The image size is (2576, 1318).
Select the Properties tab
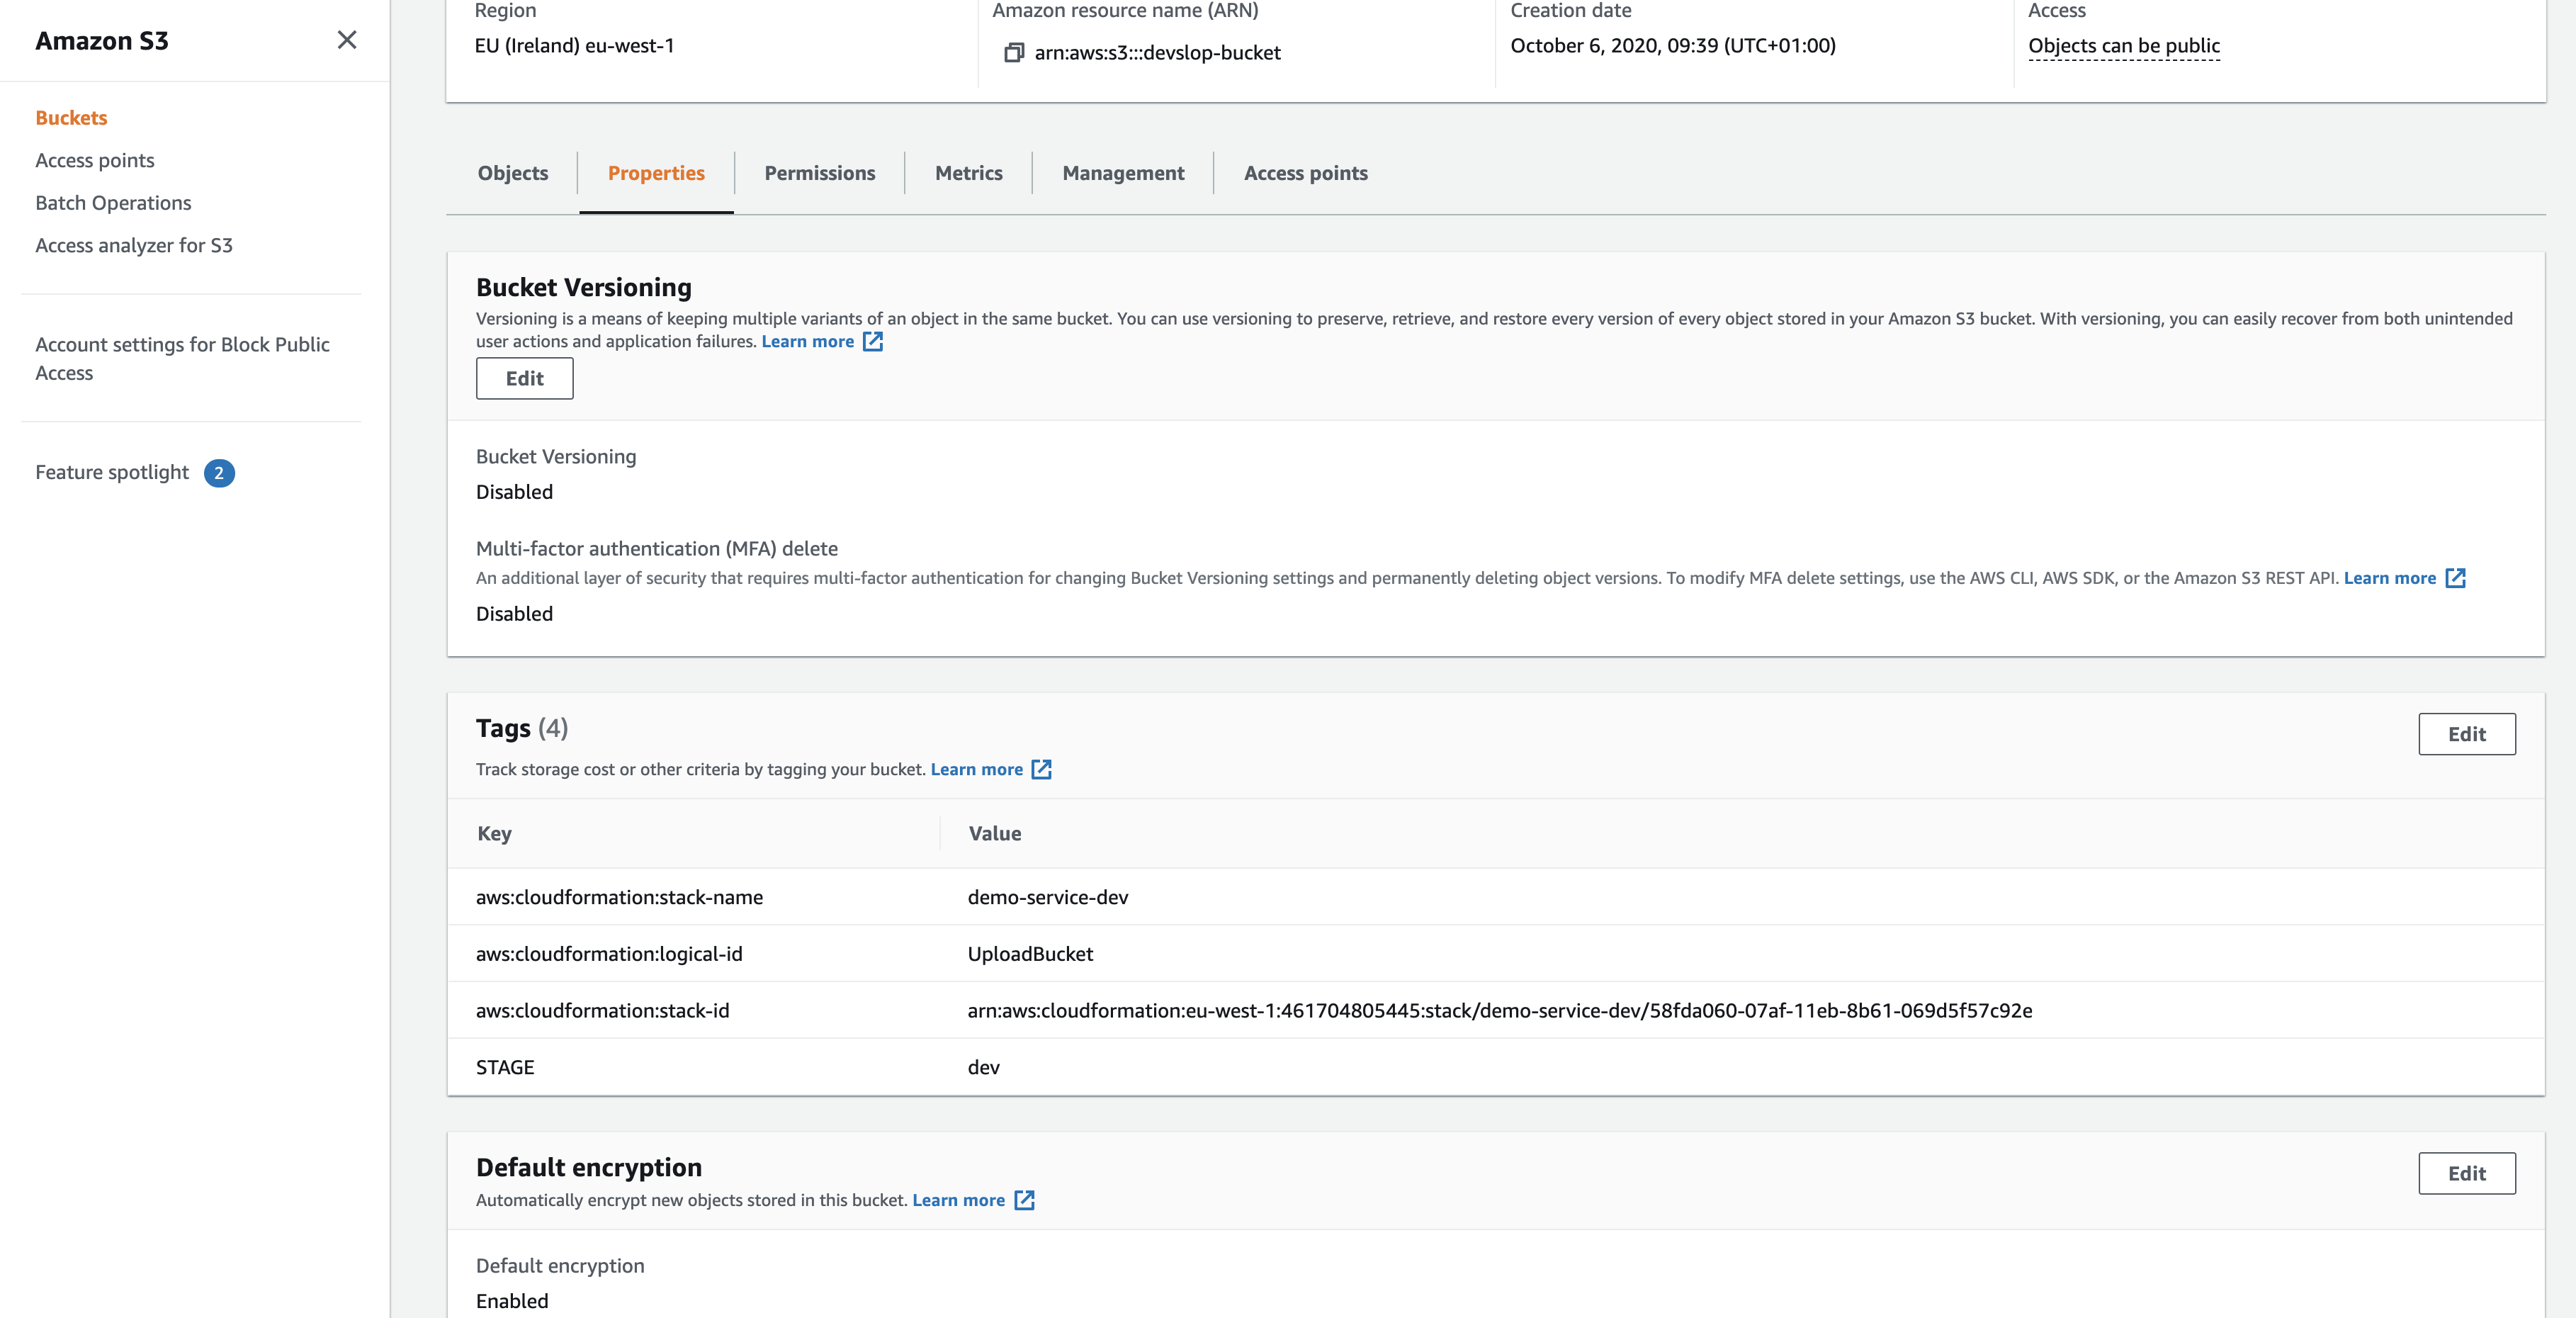656,173
